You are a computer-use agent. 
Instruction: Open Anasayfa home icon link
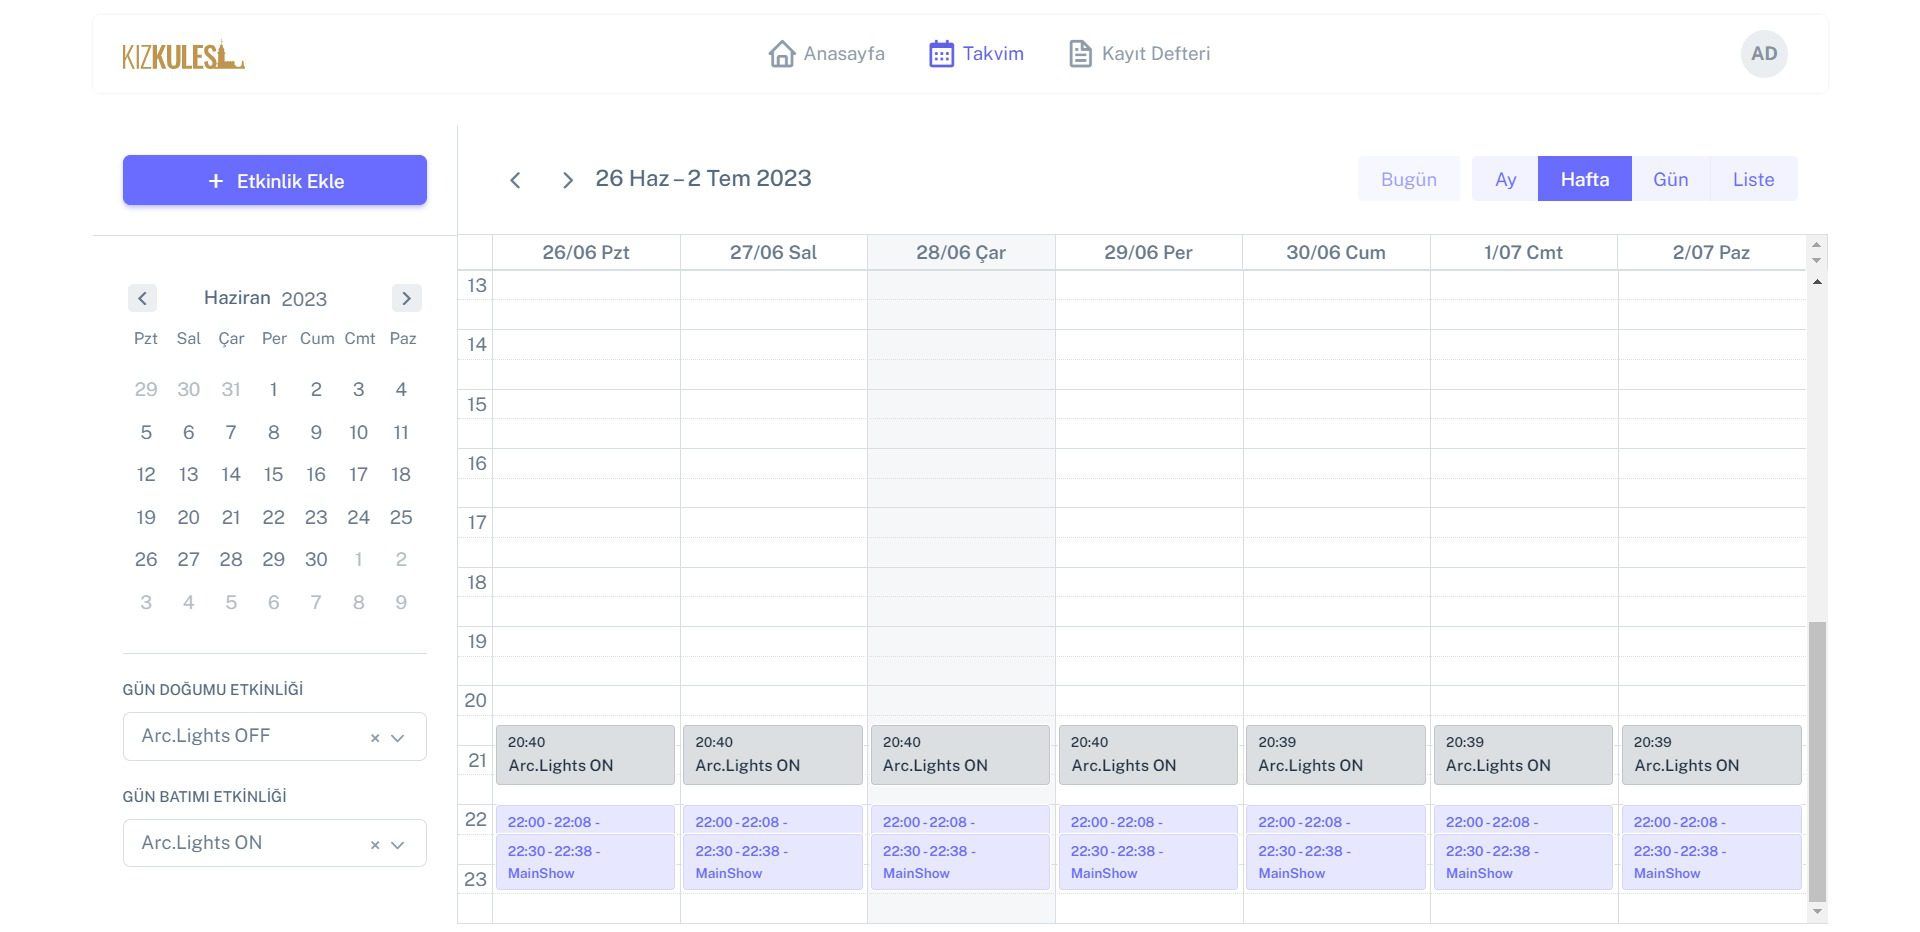(x=781, y=54)
